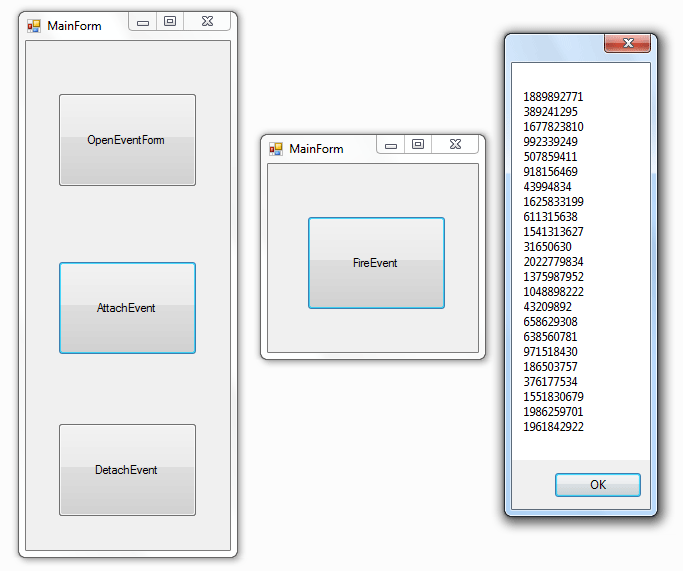Image resolution: width=683 pixels, height=571 pixels.
Task: Close the left MainForm window
Action: 207,22
